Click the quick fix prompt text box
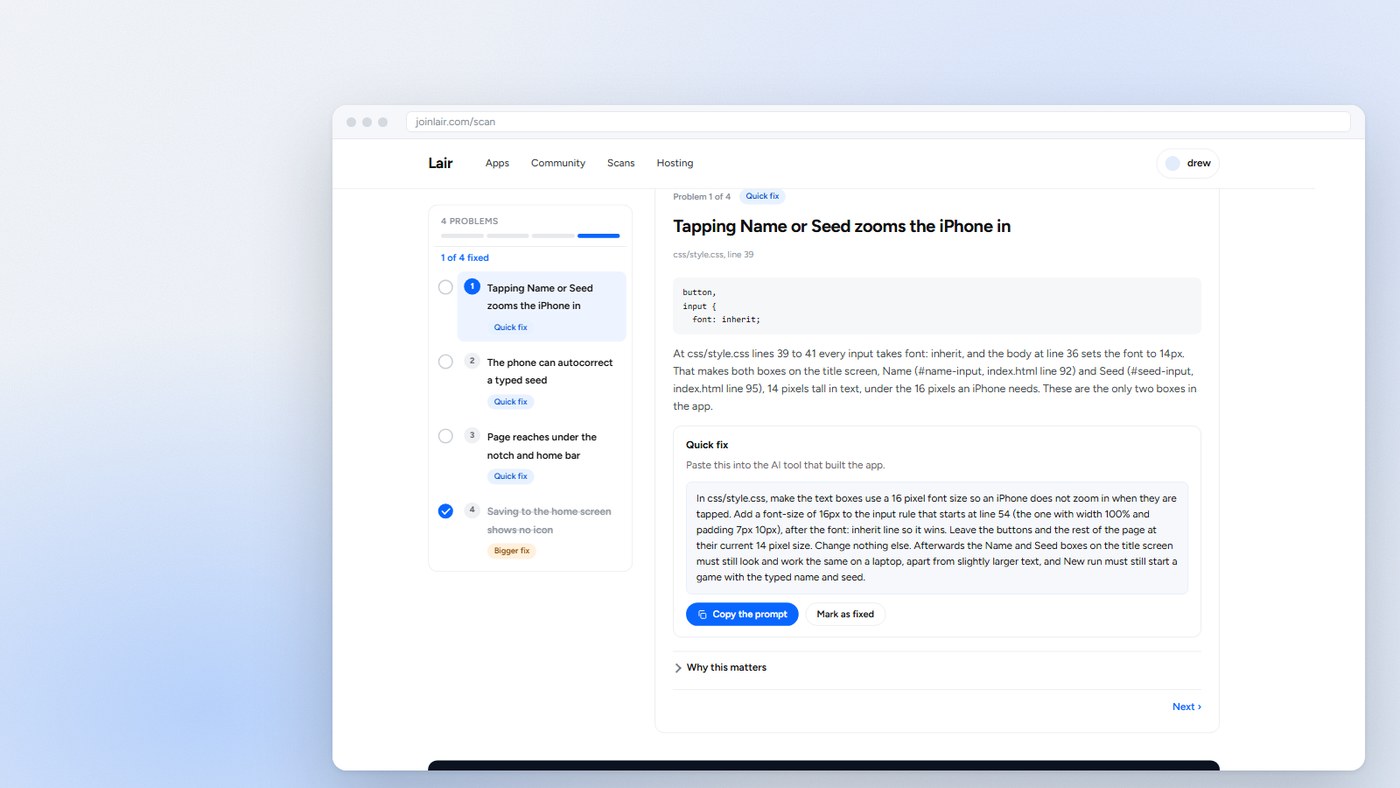This screenshot has width=1400, height=788. click(937, 538)
